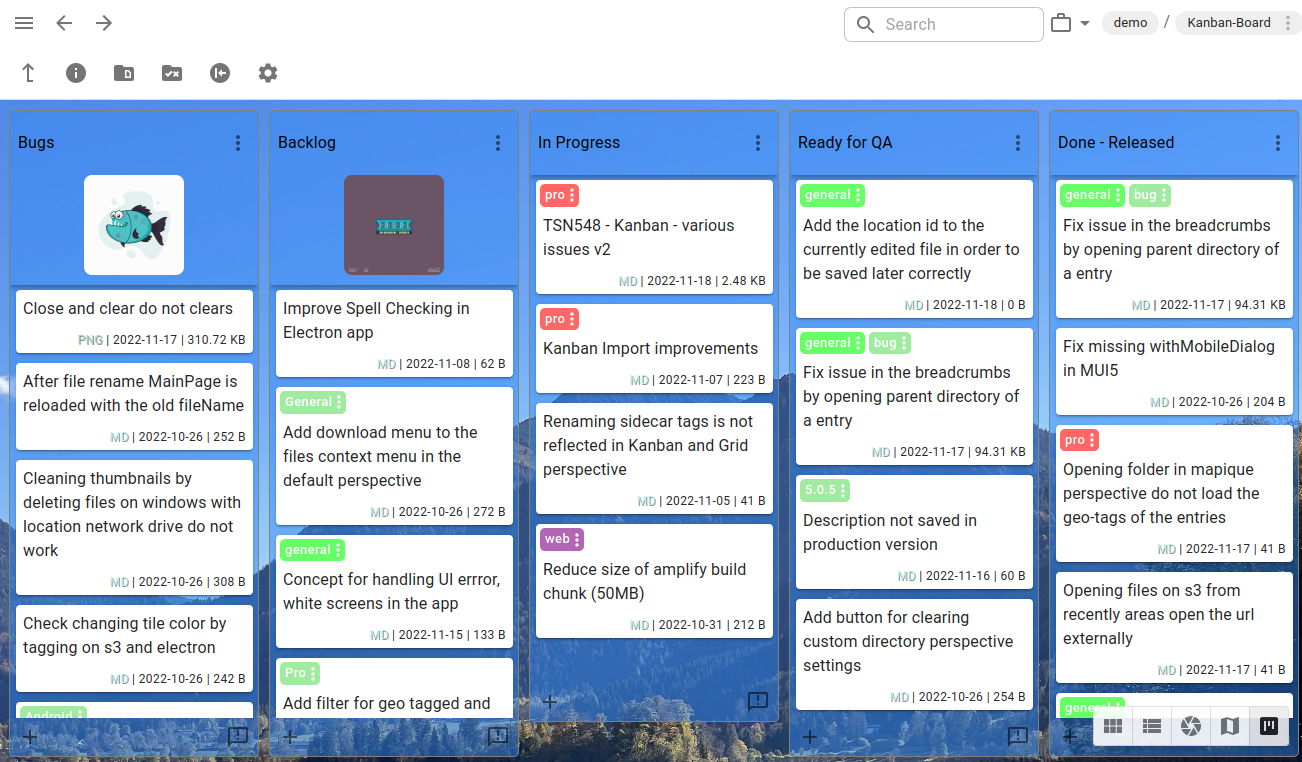Click the upload files toolbar icon
Screen dimensions: 1302x762
(x=28, y=72)
